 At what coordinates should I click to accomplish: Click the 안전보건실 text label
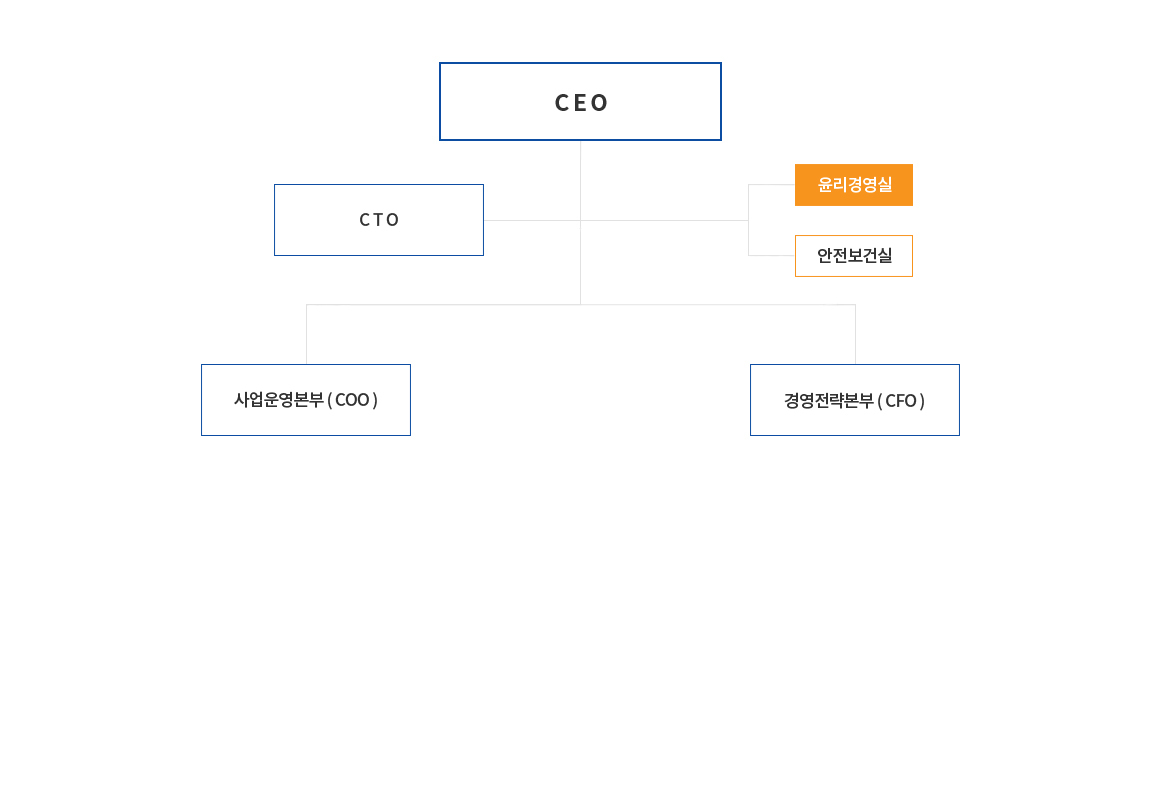click(854, 255)
